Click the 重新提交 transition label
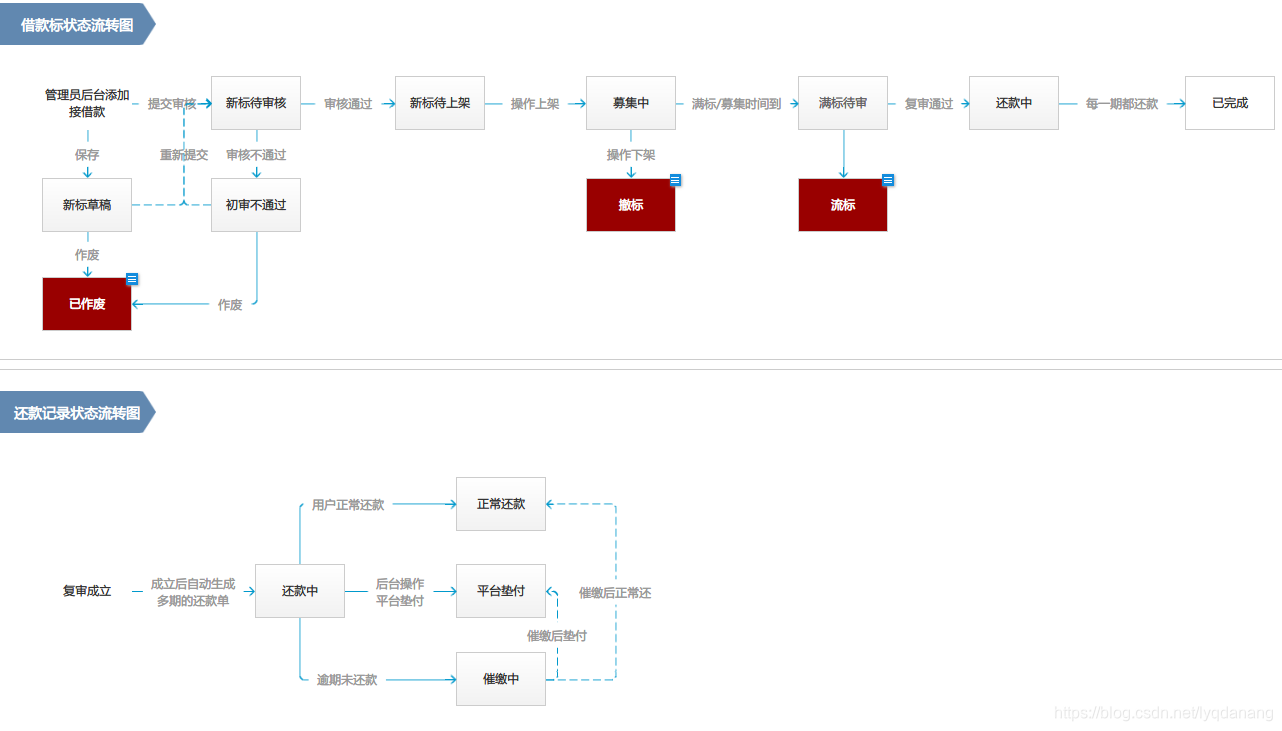The image size is (1282, 731). (184, 155)
